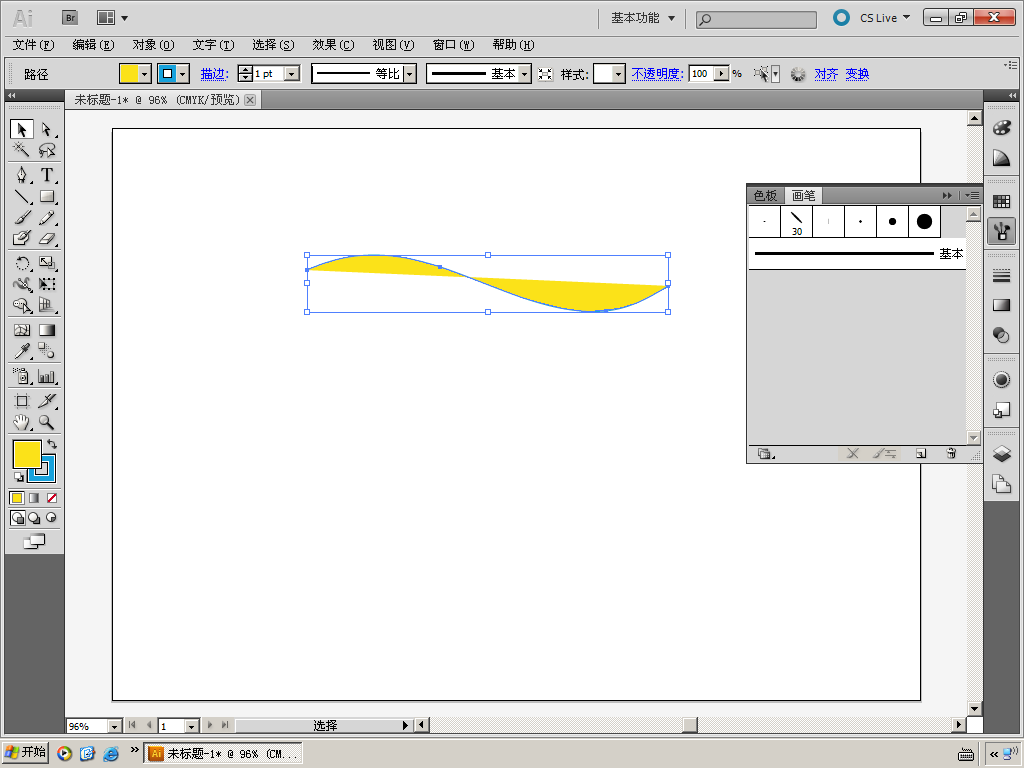Image resolution: width=1024 pixels, height=768 pixels.
Task: Switch to 色板 panel tab
Action: 765,195
